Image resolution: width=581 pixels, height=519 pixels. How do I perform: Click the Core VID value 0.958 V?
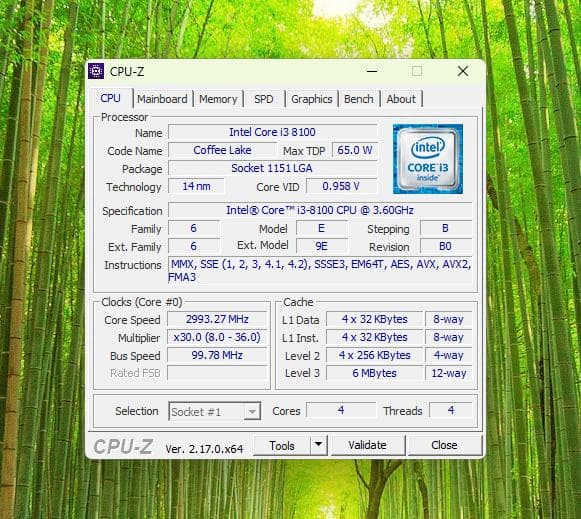click(341, 186)
